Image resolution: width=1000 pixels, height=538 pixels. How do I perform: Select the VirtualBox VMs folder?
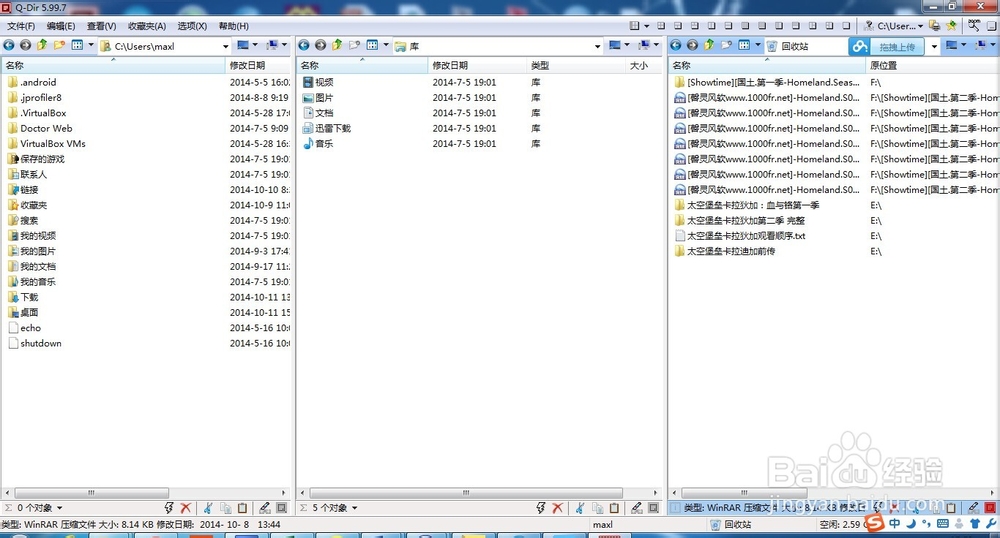[52, 143]
